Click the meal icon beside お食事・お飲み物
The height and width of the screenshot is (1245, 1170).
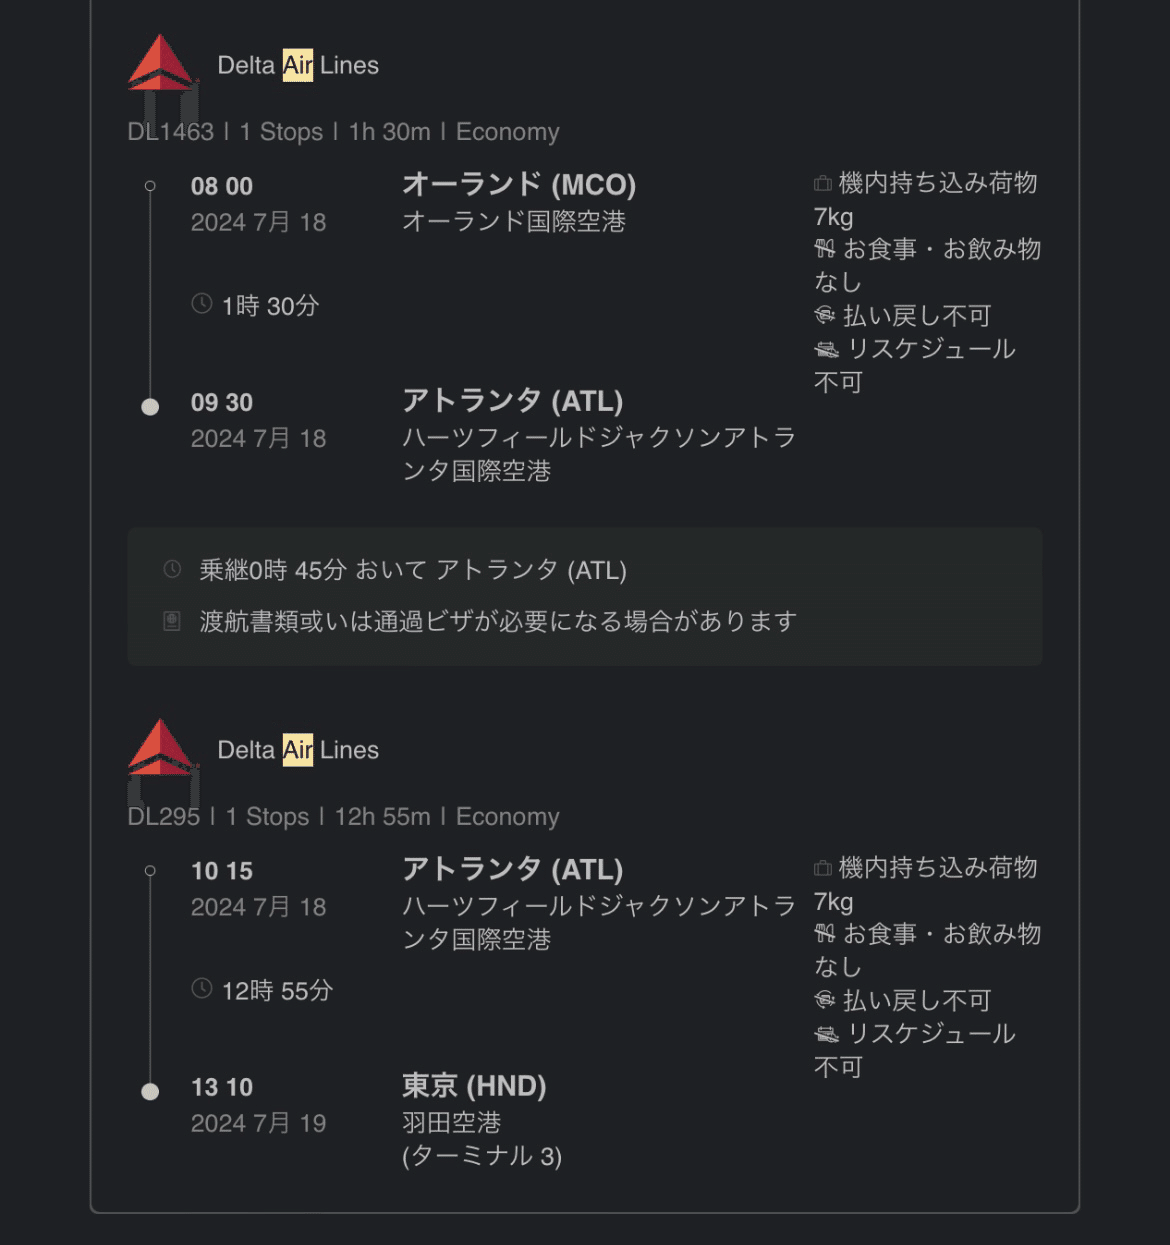[823, 248]
